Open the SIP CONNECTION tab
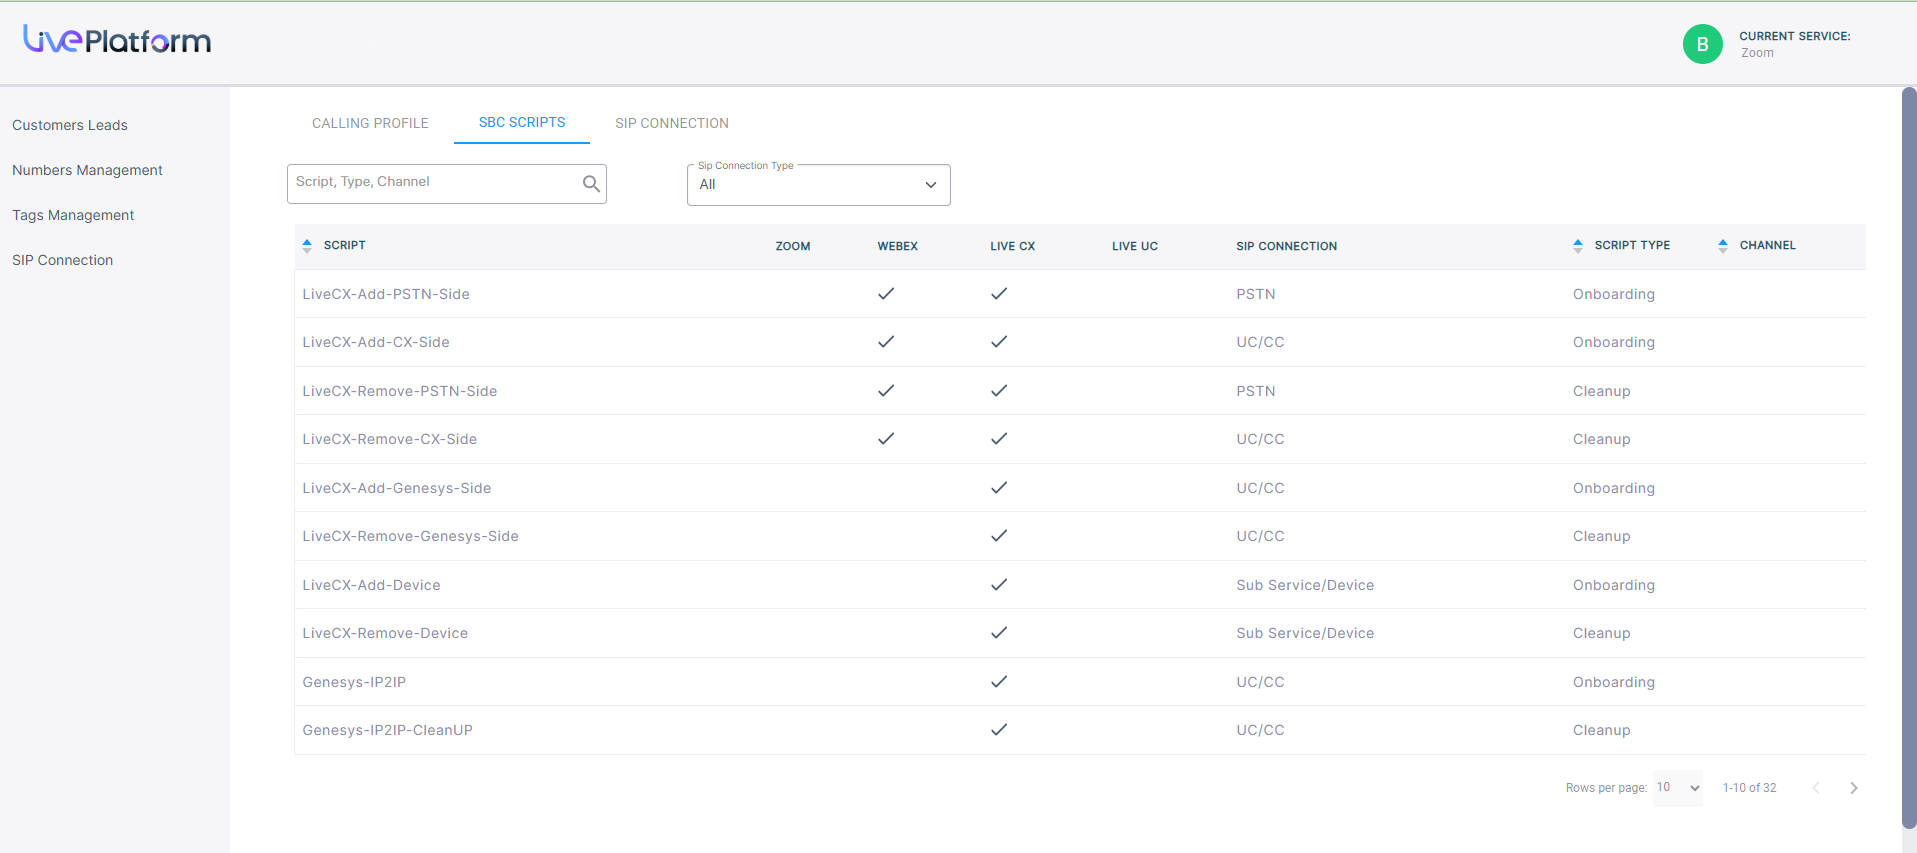Image resolution: width=1917 pixels, height=853 pixels. (672, 123)
